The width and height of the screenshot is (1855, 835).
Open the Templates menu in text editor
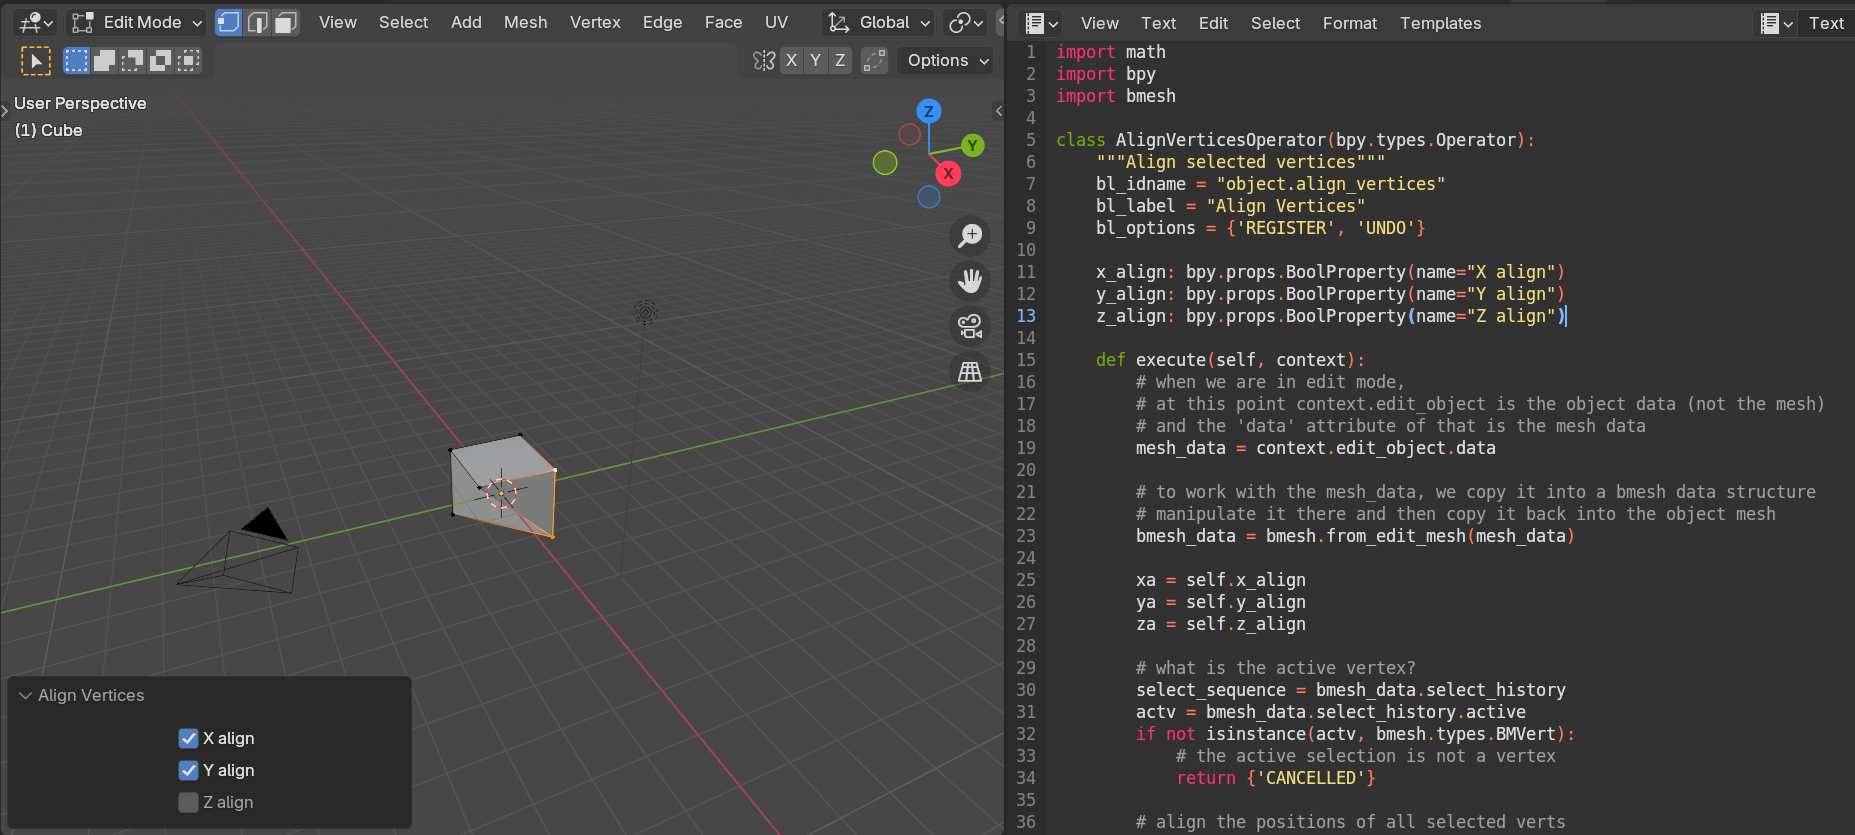pos(1440,23)
